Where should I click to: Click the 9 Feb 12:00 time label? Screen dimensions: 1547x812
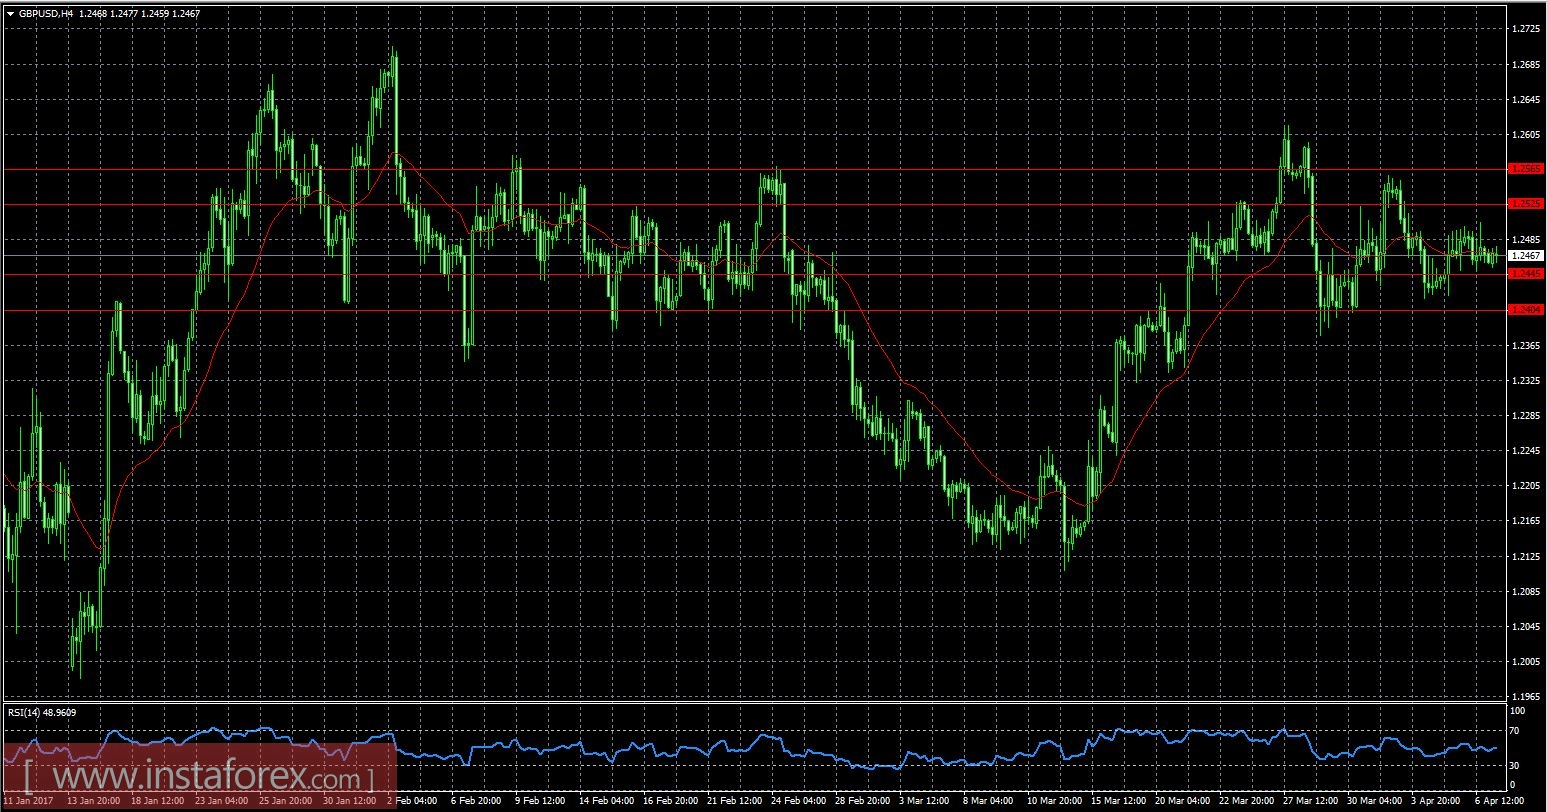tap(540, 801)
